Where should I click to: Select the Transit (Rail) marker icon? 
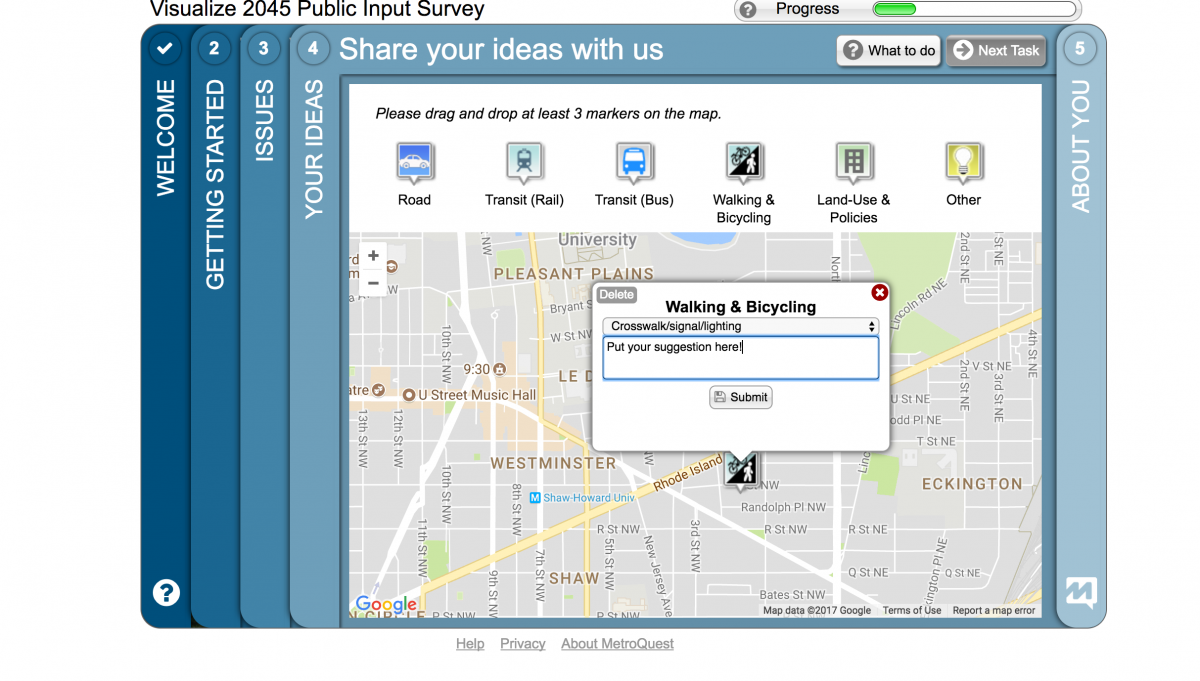524,162
